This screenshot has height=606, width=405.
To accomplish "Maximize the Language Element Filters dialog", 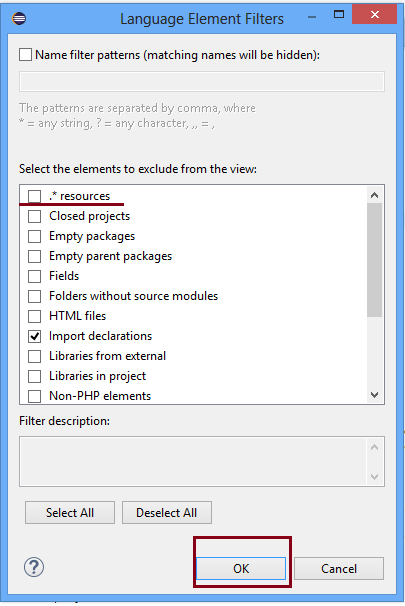I will tap(339, 14).
